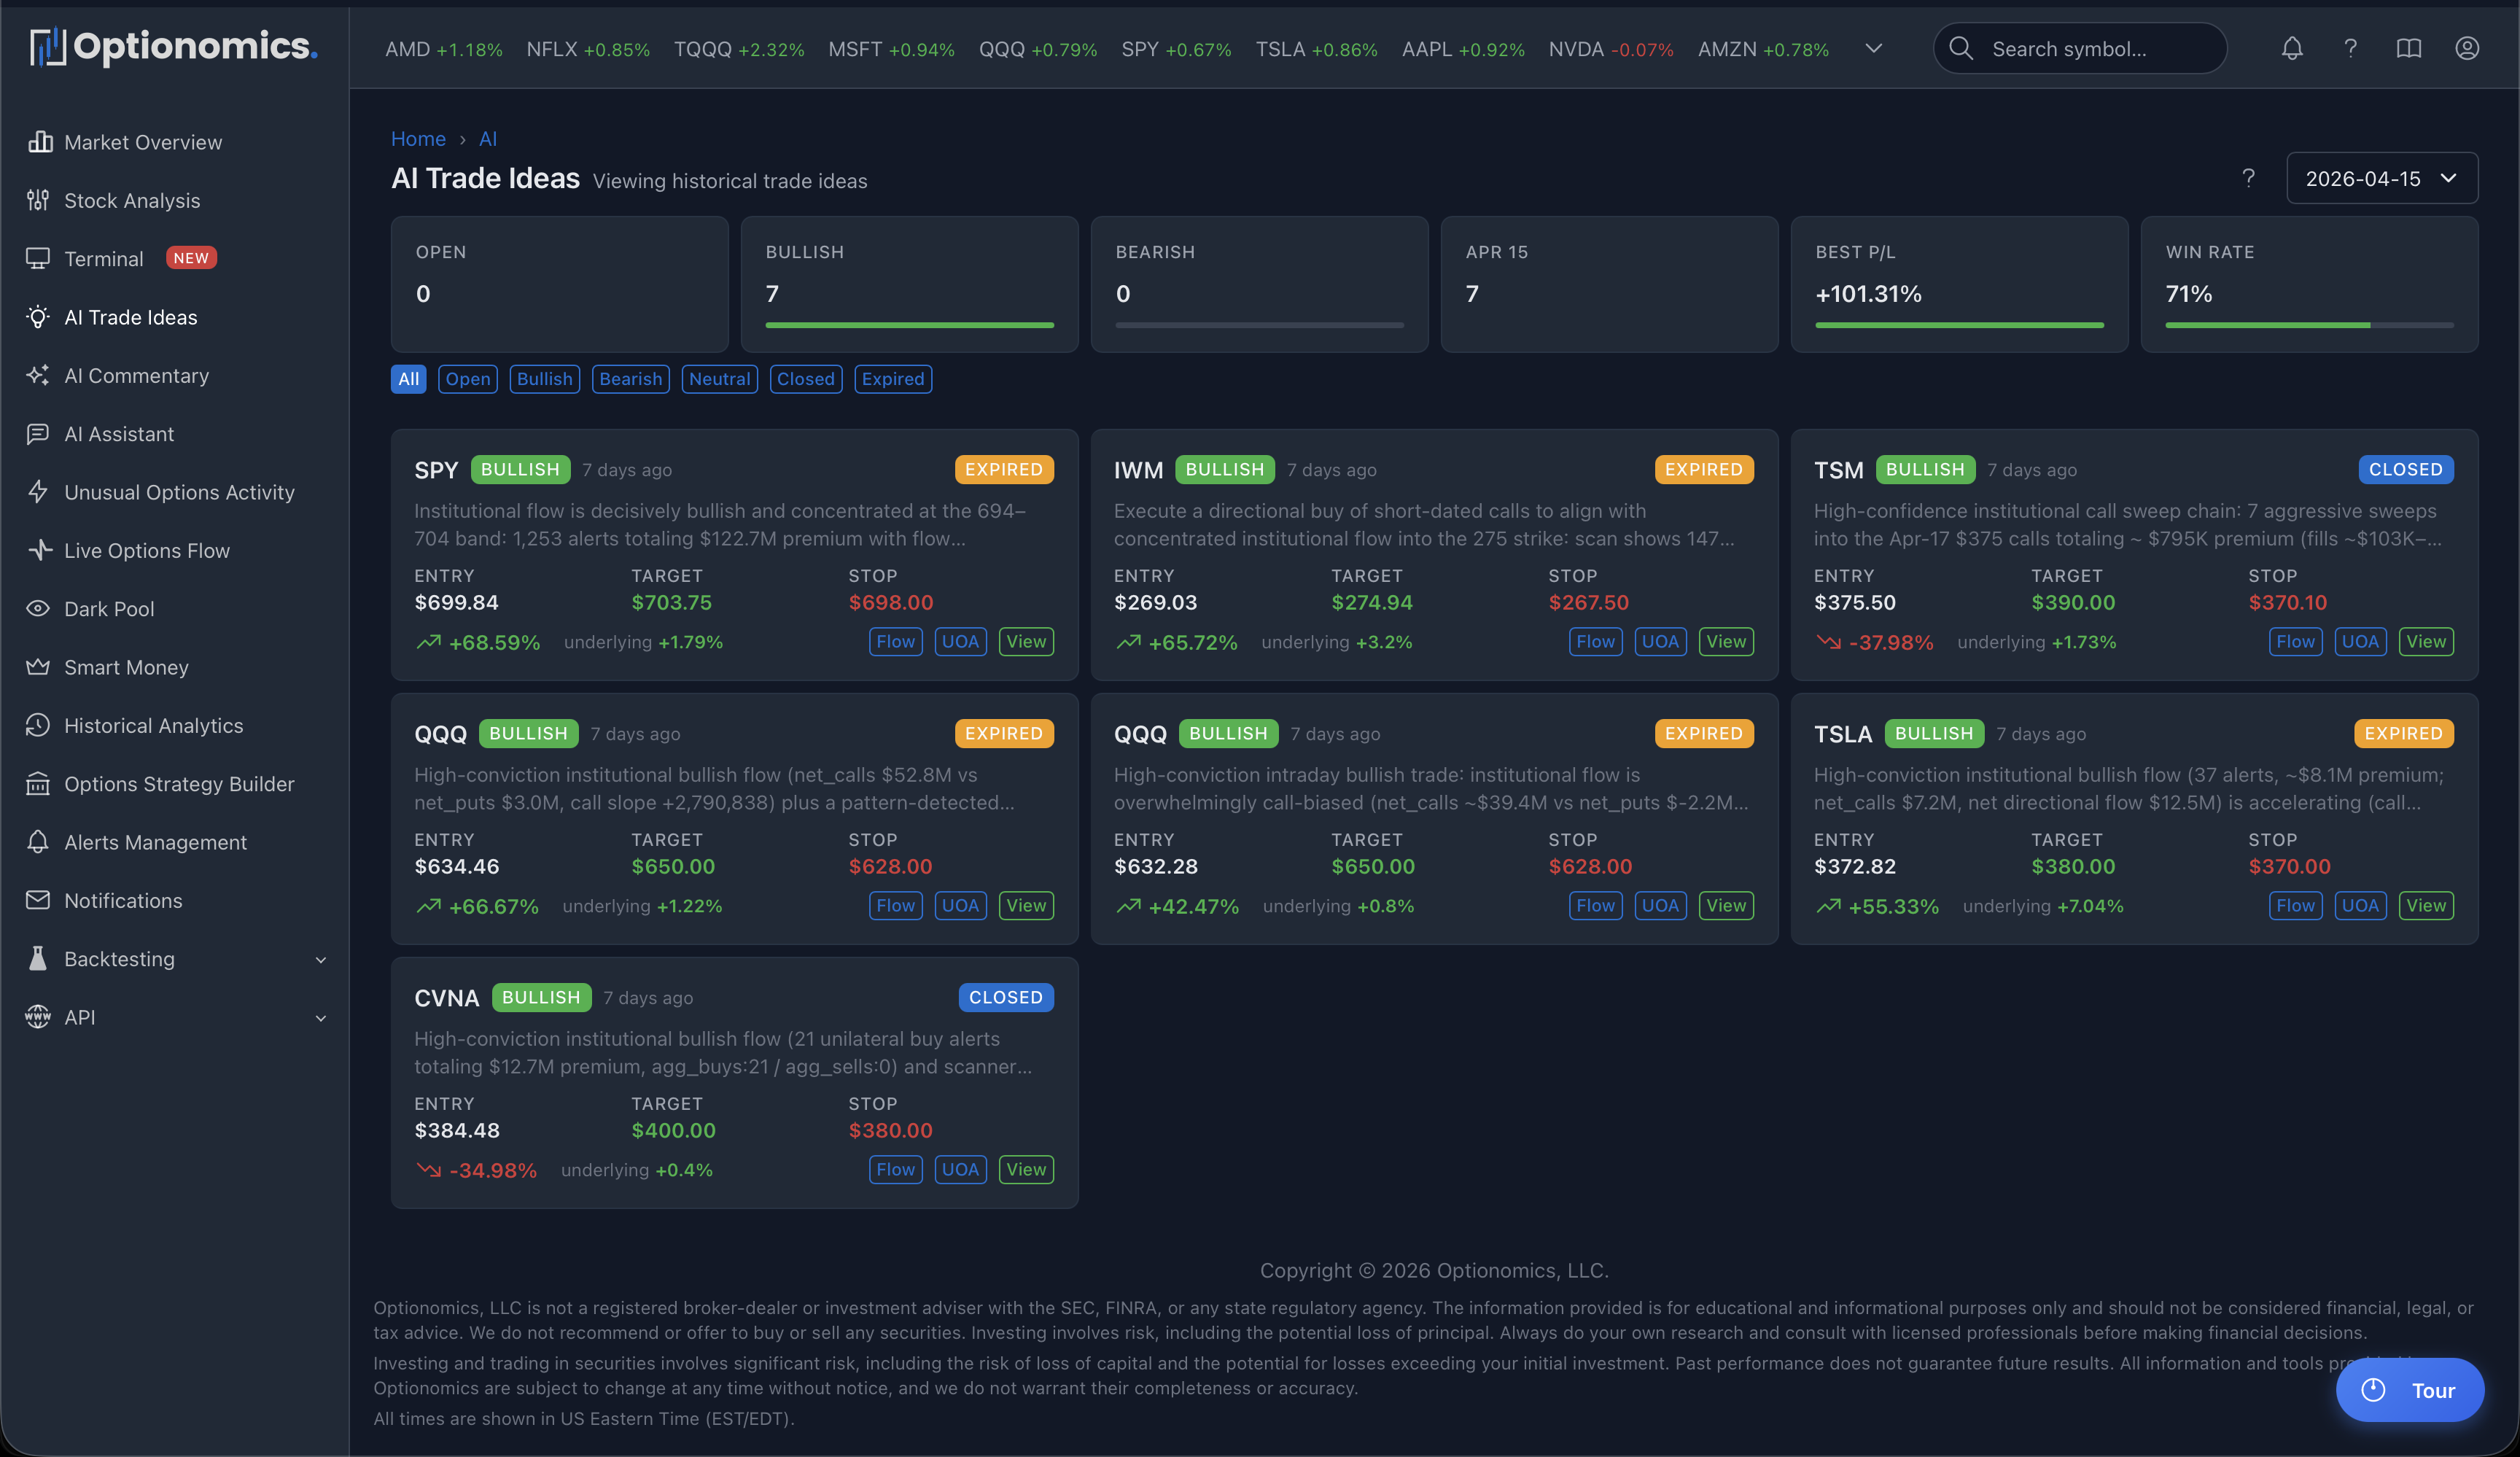Click the Backtesting flask icon
Image resolution: width=2520 pixels, height=1457 pixels.
click(x=38, y=958)
